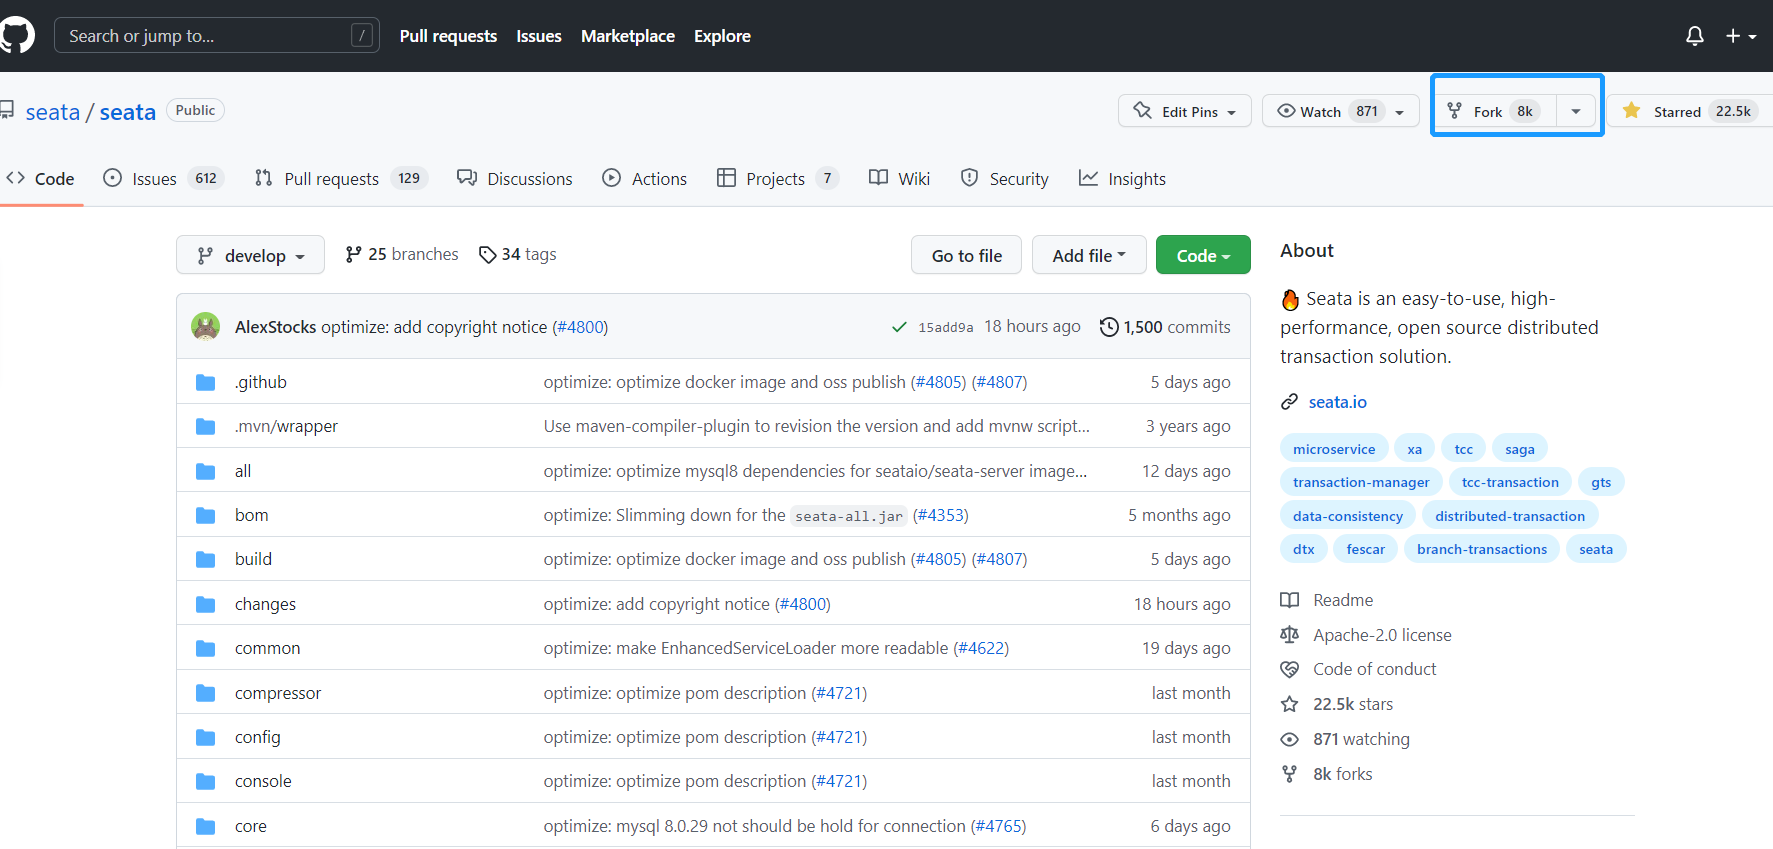Click the GitHub Octocat logo
The height and width of the screenshot is (849, 1773).
pos(16,36)
